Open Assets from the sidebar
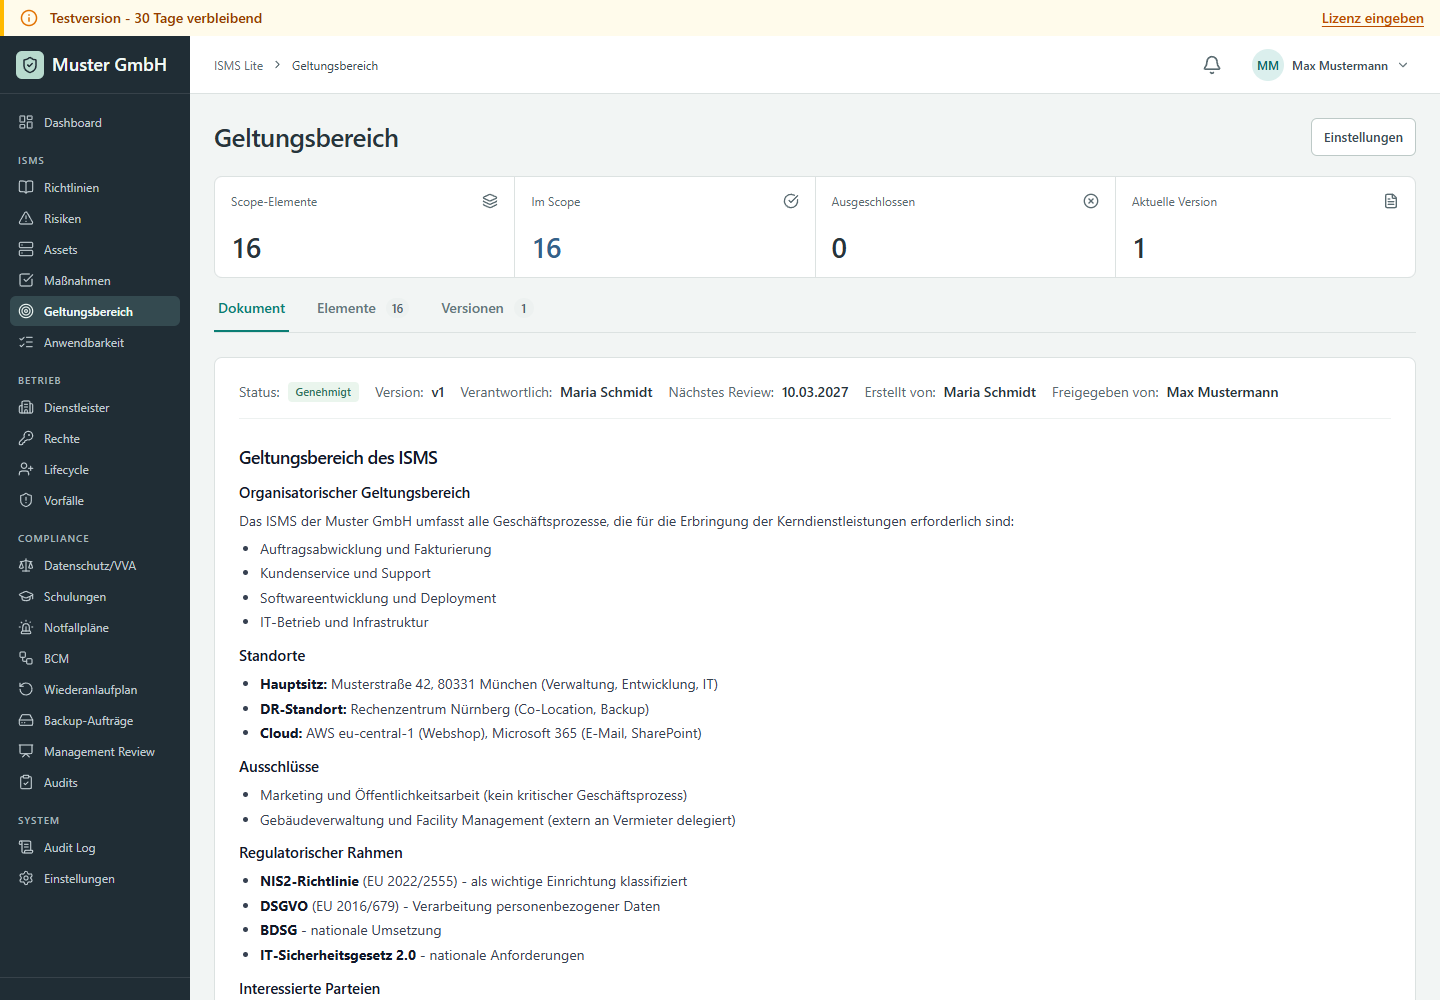The width and height of the screenshot is (1440, 1000). tap(95, 249)
